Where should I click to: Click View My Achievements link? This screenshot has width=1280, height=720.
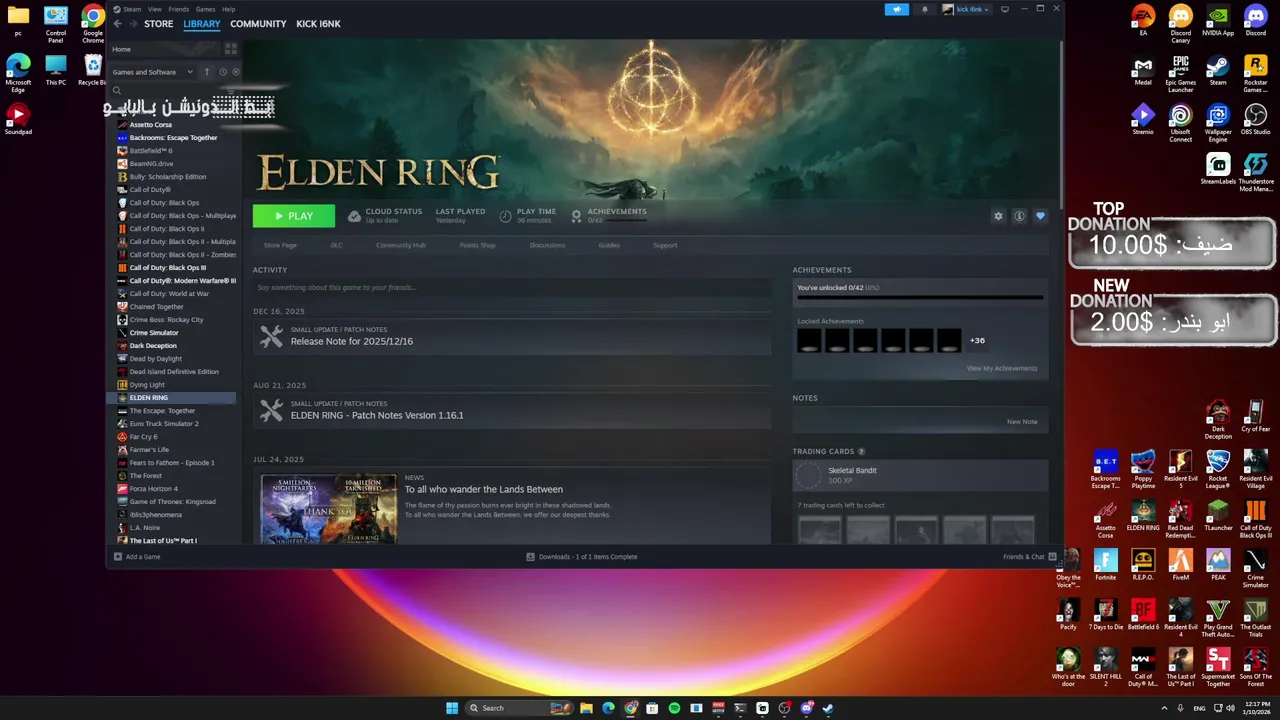(1001, 368)
